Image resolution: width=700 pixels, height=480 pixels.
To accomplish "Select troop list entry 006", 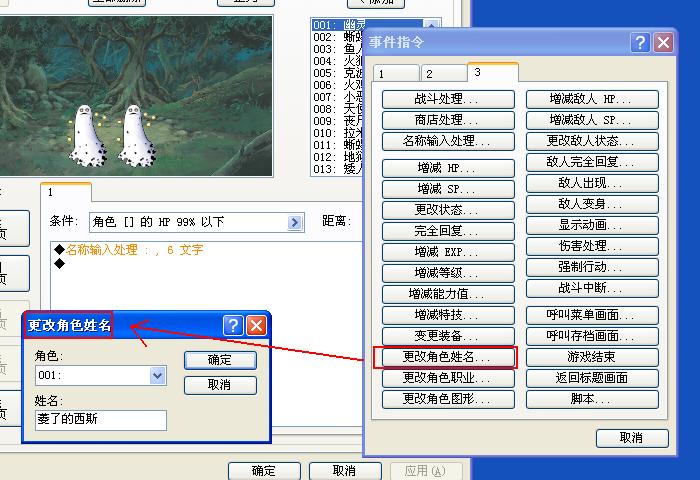I will point(338,85).
